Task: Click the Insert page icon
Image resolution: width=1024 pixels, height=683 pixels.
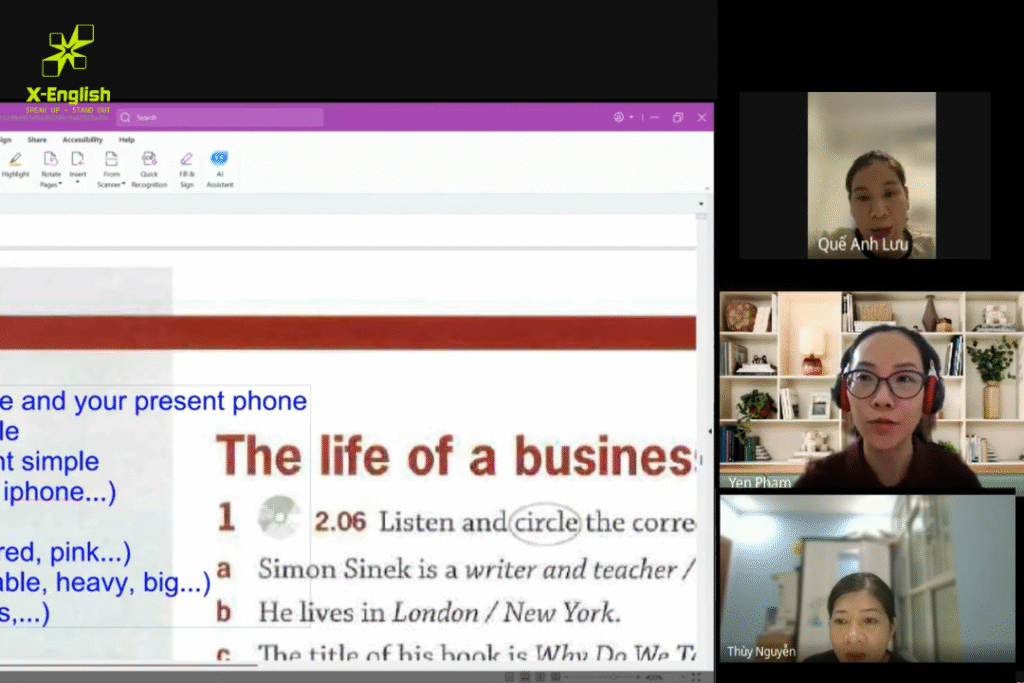Action: click(77, 159)
